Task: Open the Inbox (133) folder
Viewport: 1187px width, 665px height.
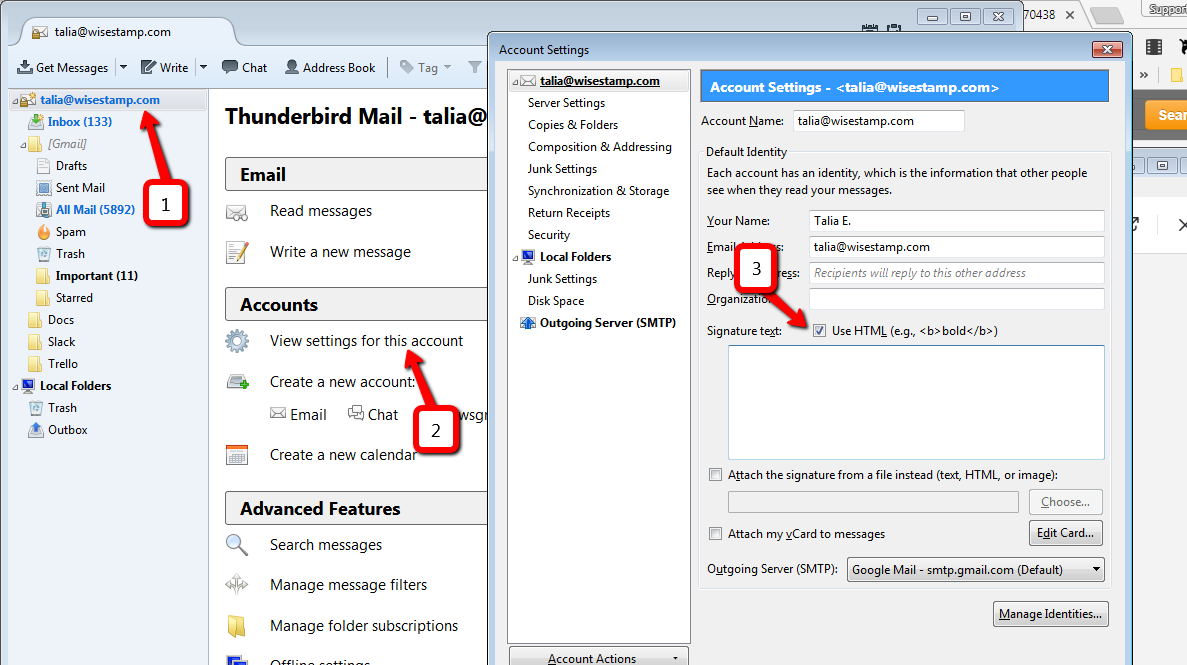Action: point(79,121)
